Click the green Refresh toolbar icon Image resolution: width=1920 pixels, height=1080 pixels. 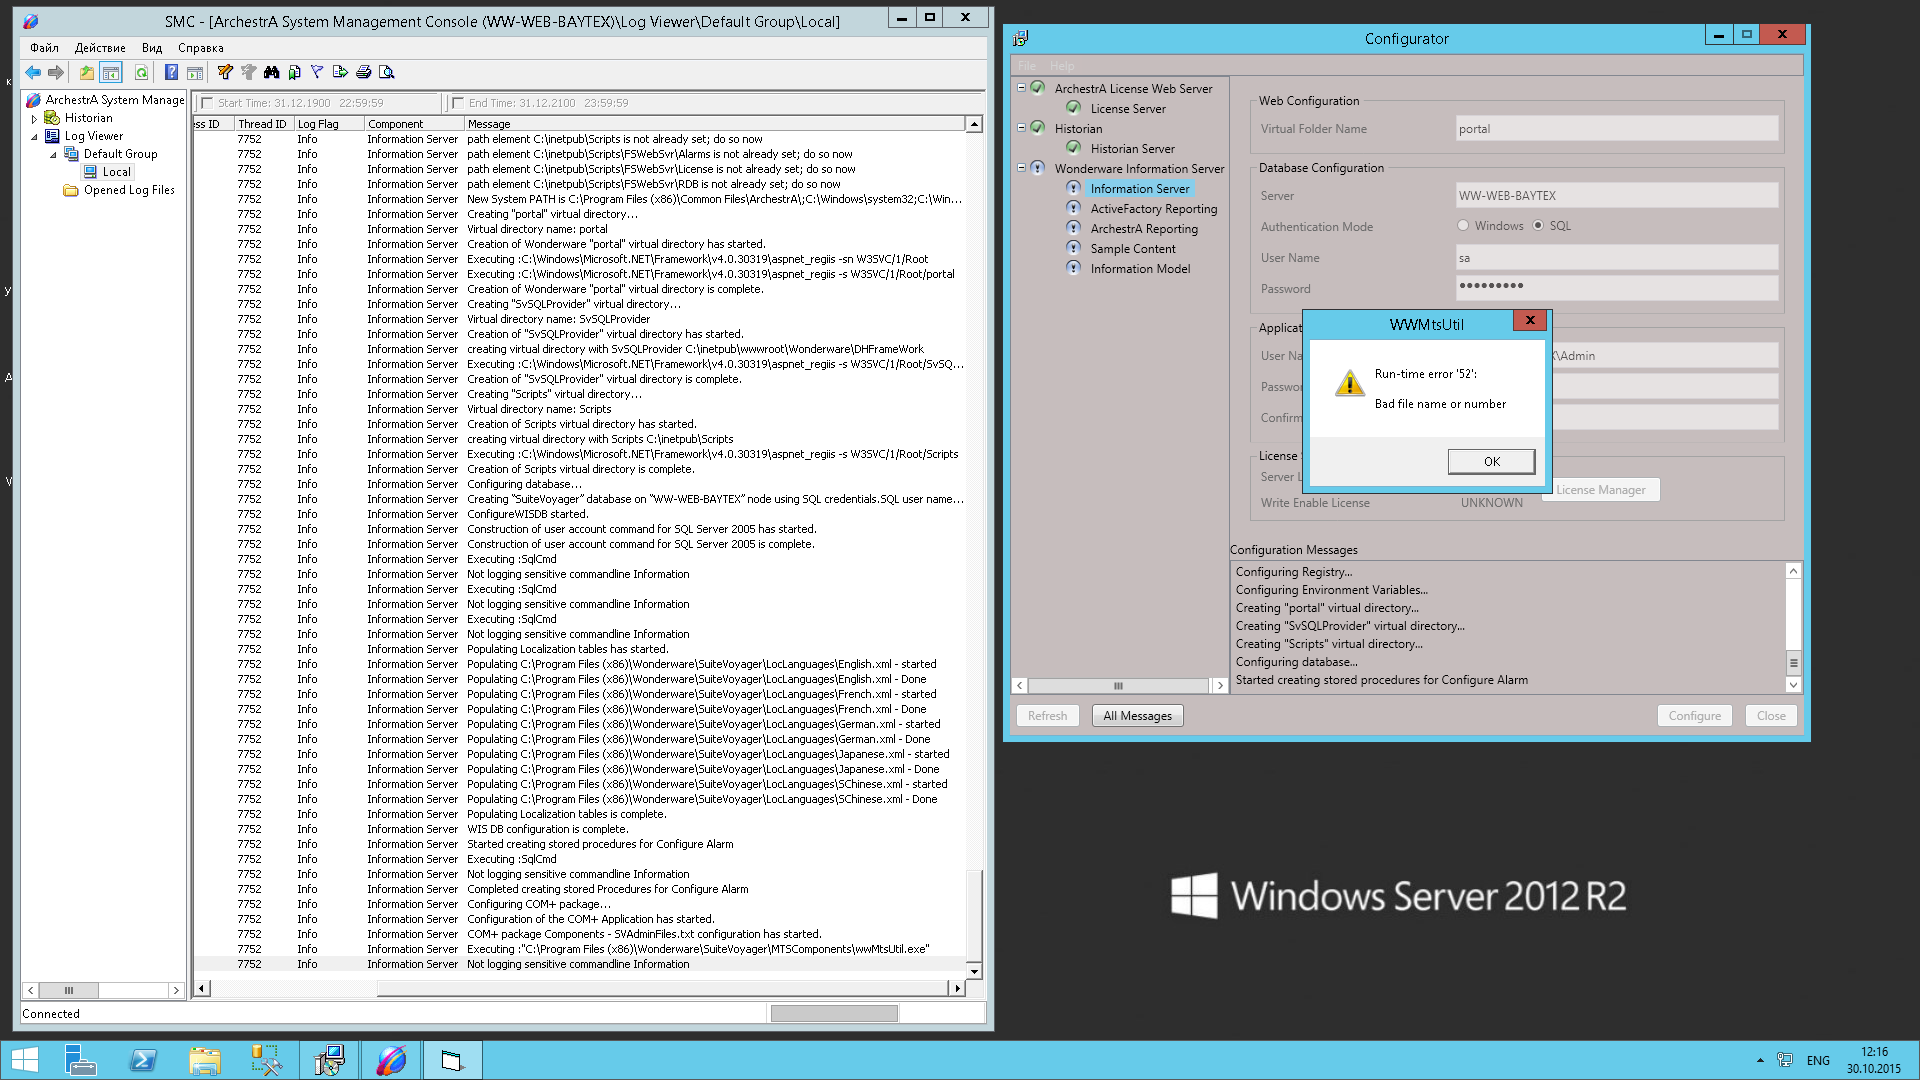click(x=142, y=72)
